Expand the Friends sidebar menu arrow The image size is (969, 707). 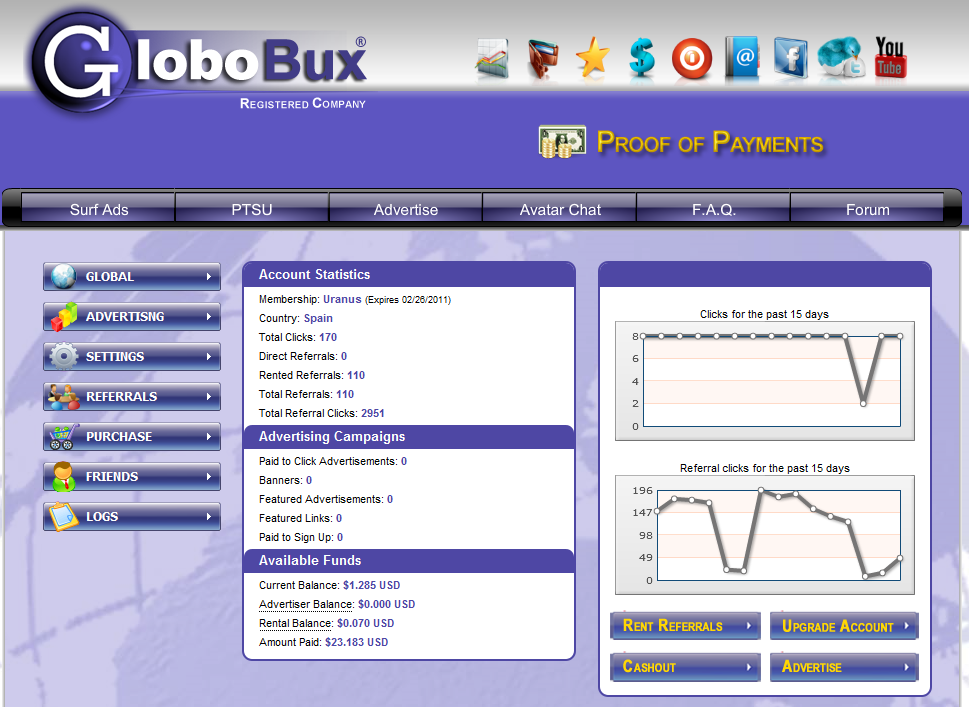[x=209, y=476]
